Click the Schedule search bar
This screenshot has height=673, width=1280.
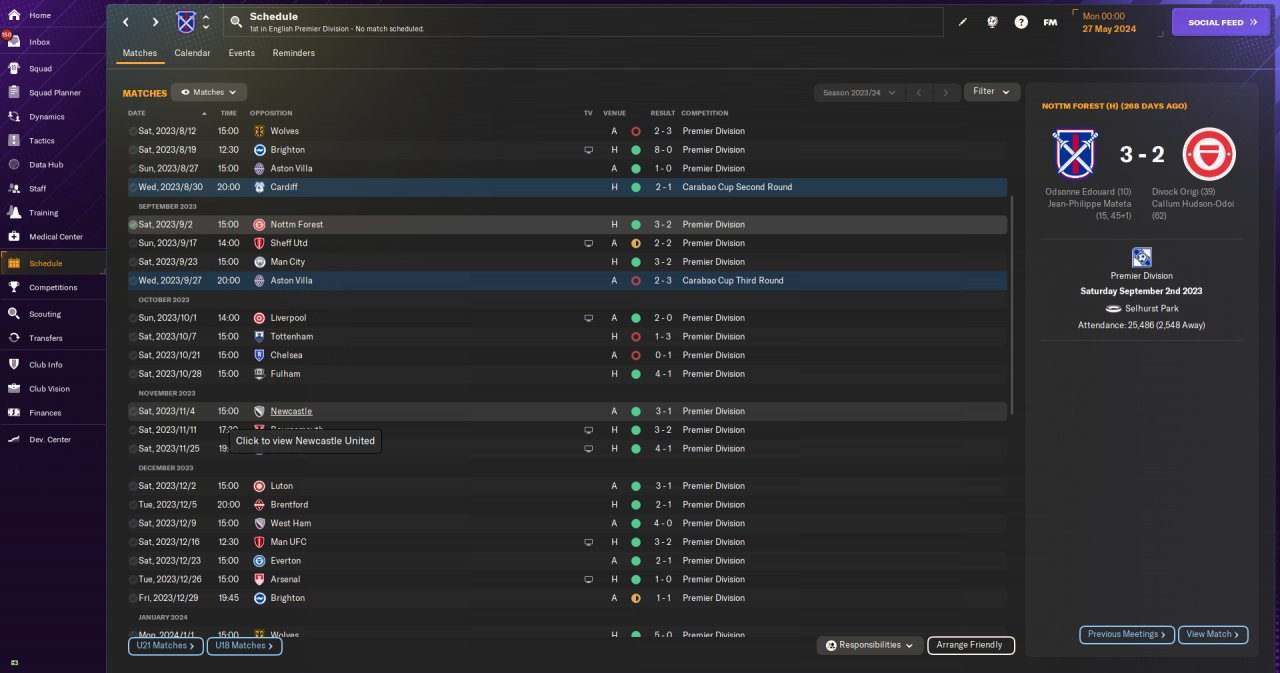point(584,22)
